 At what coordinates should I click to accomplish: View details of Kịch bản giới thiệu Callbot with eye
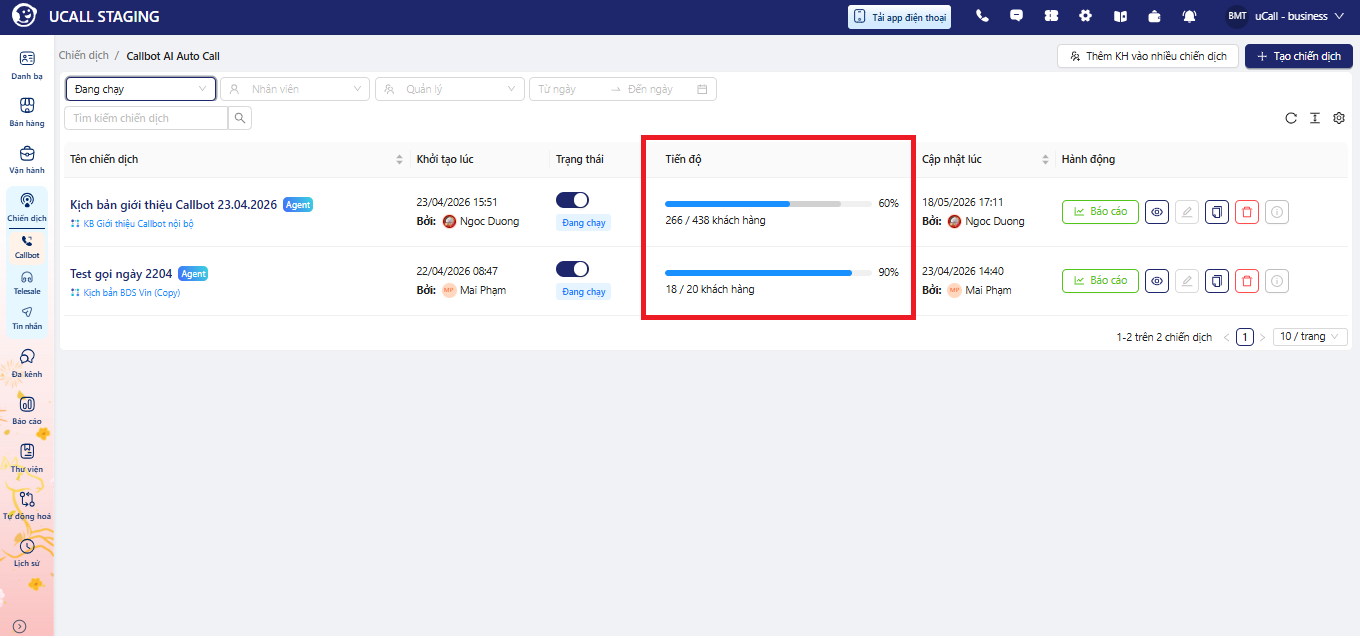(1157, 212)
